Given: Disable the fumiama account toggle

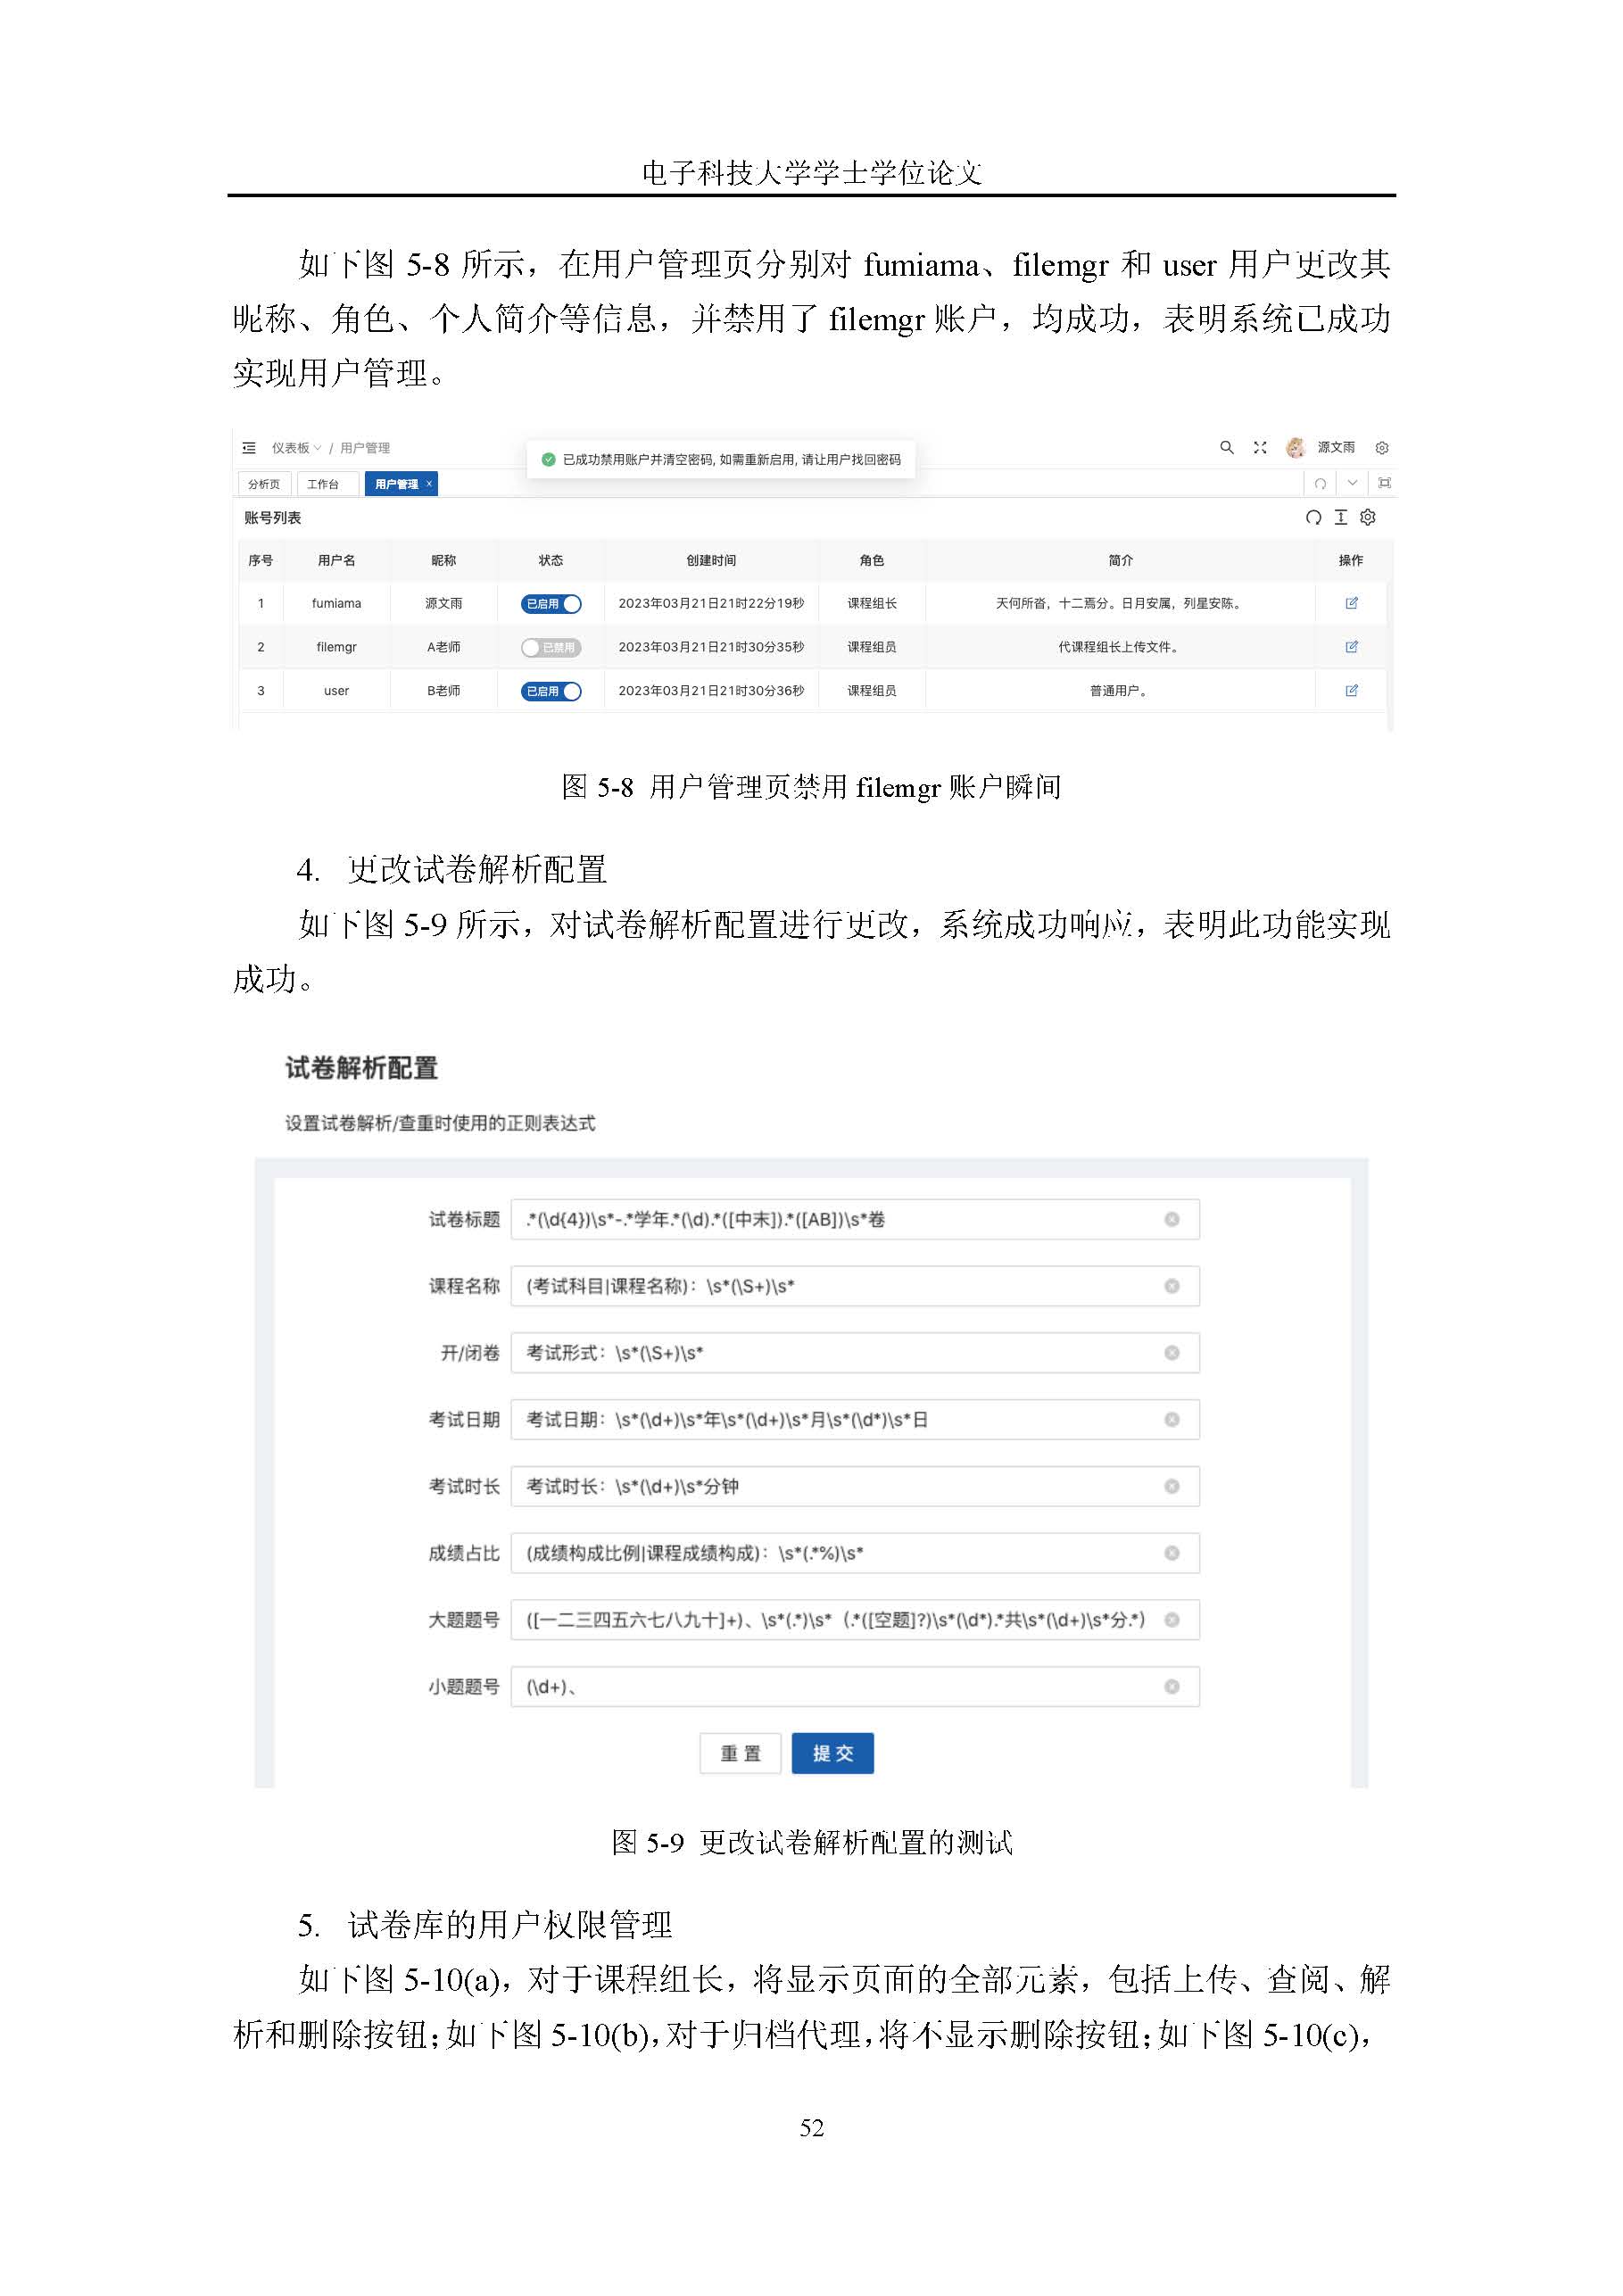Looking at the screenshot, I should [551, 604].
